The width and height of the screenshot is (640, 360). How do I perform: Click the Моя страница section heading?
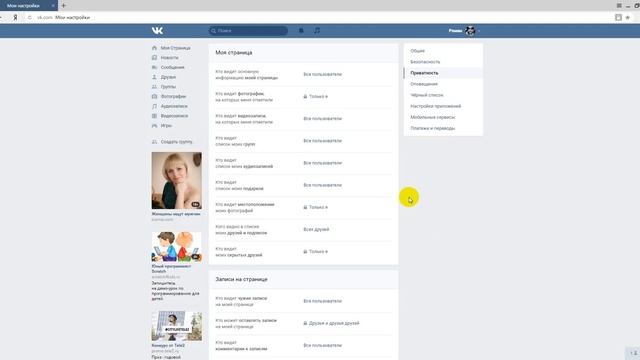point(234,53)
